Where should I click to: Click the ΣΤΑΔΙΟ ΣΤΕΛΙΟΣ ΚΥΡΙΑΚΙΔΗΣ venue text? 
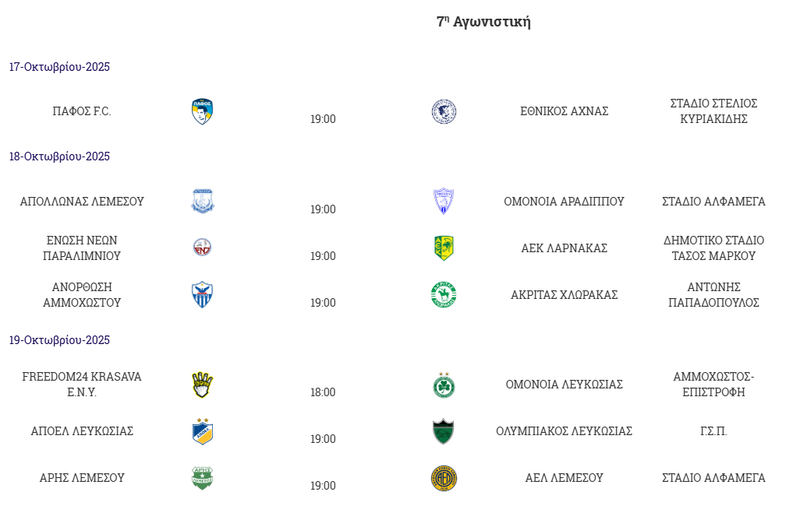[x=713, y=111]
